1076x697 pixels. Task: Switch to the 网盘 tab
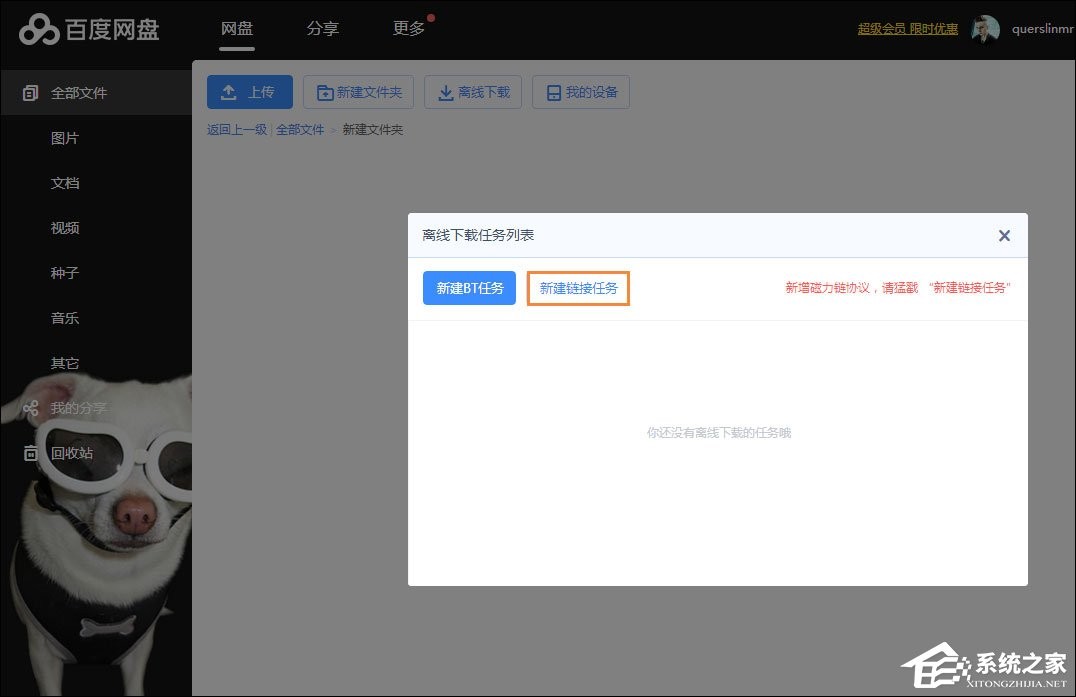[236, 29]
